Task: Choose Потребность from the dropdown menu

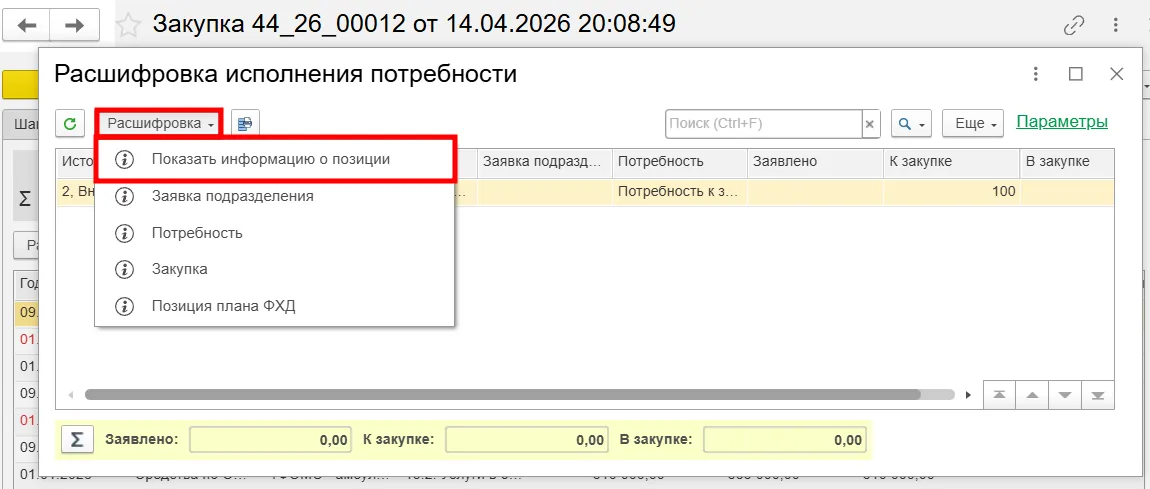Action: point(274,233)
